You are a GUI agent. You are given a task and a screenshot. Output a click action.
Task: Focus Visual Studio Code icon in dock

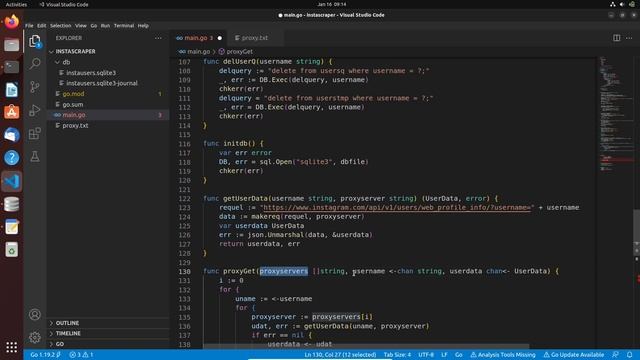click(x=11, y=181)
